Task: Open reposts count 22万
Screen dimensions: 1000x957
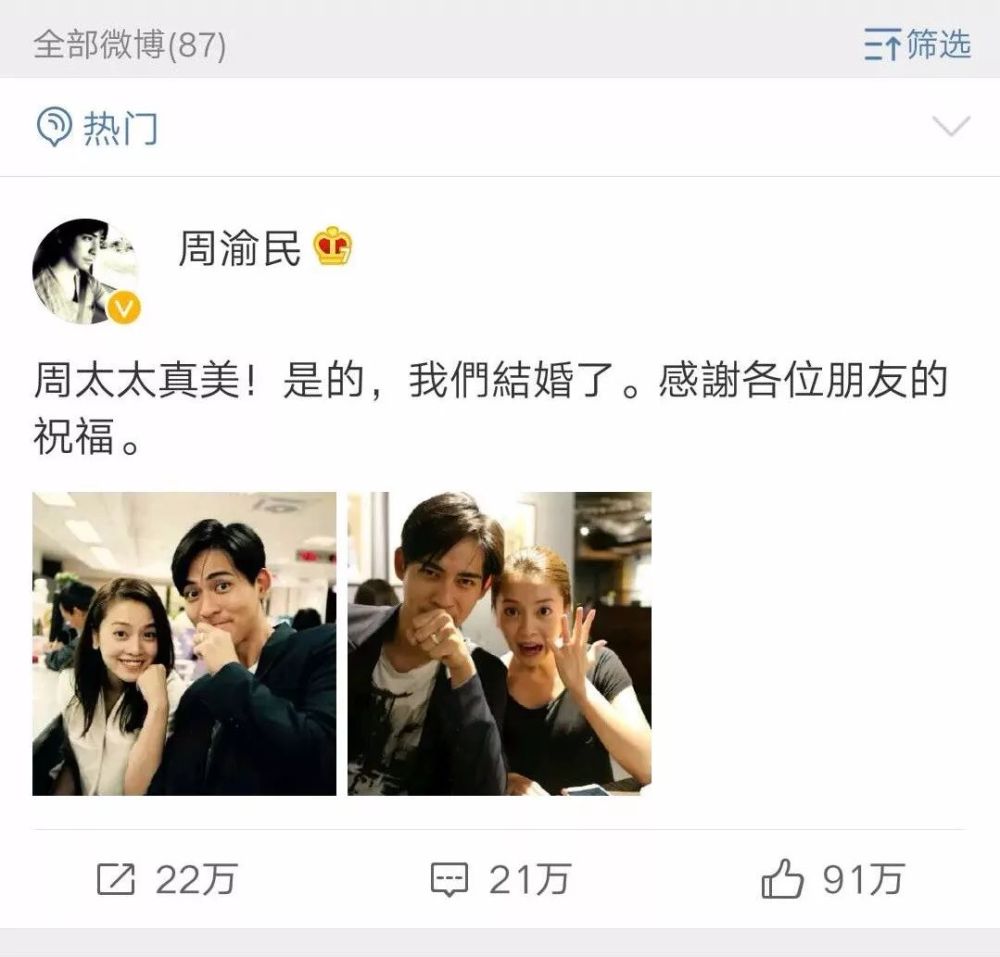Action: point(196,880)
